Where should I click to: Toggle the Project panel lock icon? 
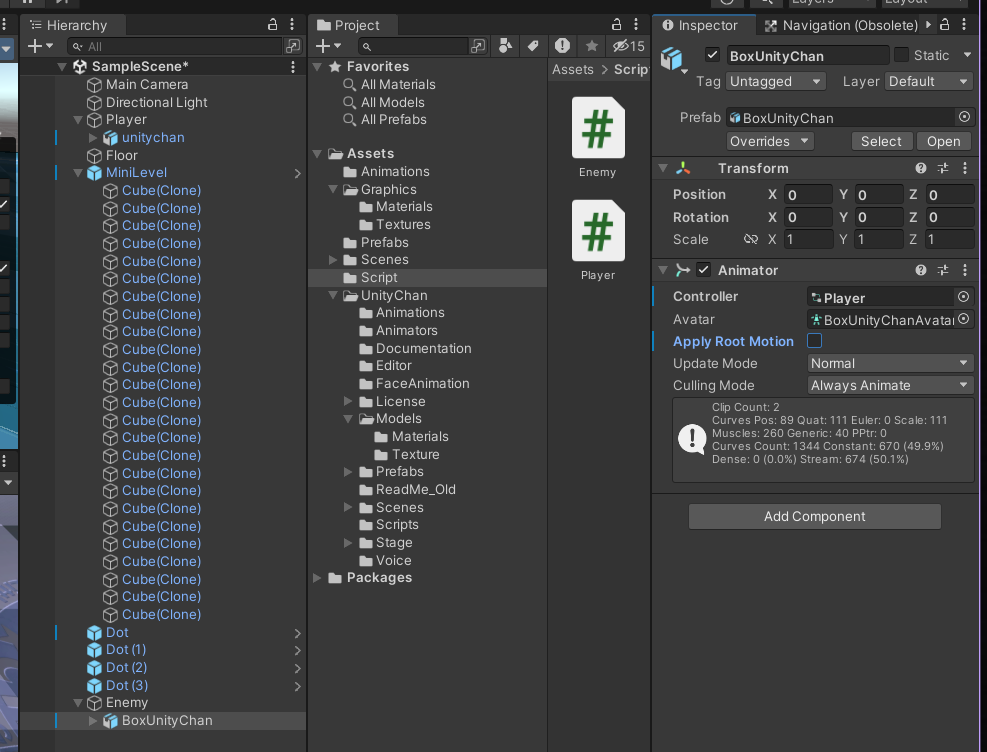click(617, 25)
